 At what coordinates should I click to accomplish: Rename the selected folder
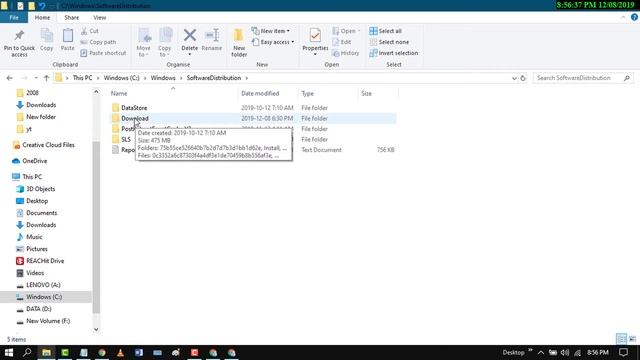(212, 40)
